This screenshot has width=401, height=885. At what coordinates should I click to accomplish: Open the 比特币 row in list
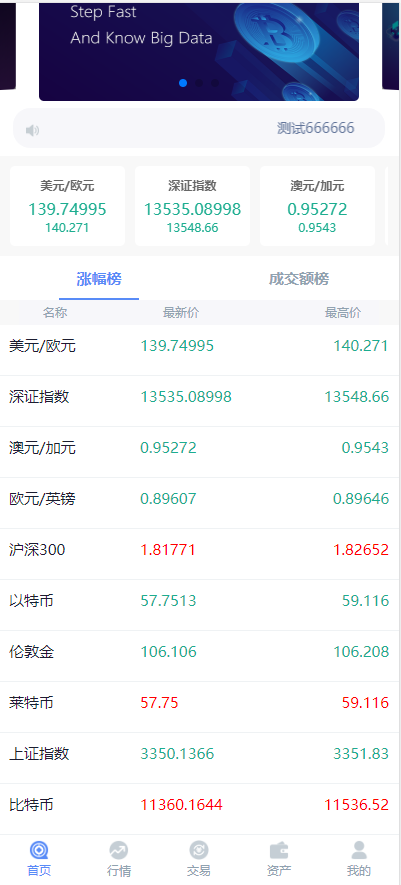200,805
